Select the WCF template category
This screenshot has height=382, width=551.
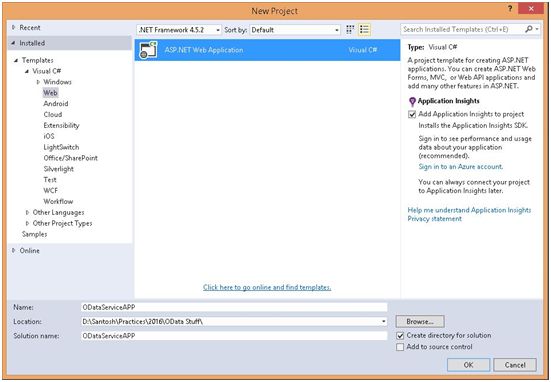coord(51,190)
